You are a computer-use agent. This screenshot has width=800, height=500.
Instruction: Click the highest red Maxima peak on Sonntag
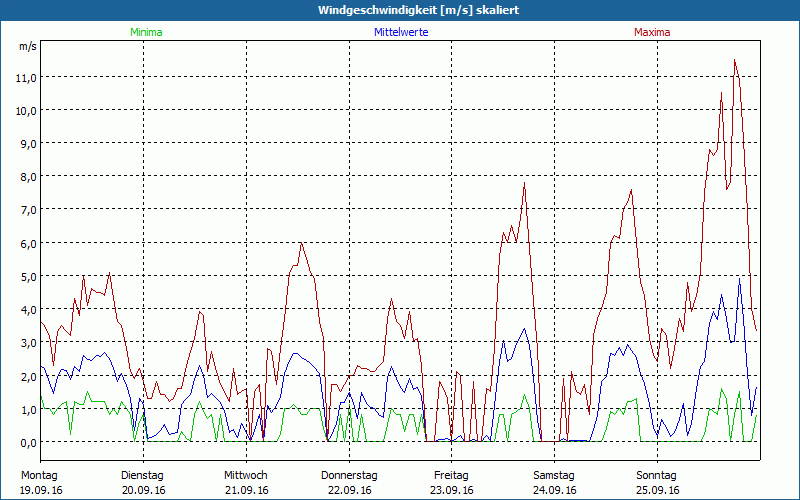735,60
